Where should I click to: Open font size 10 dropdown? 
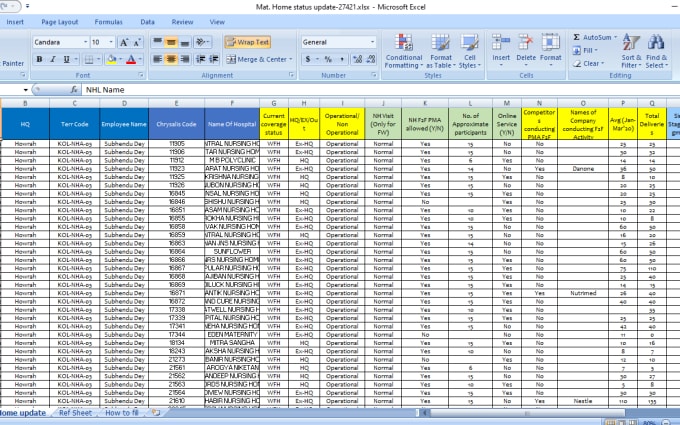click(x=111, y=42)
